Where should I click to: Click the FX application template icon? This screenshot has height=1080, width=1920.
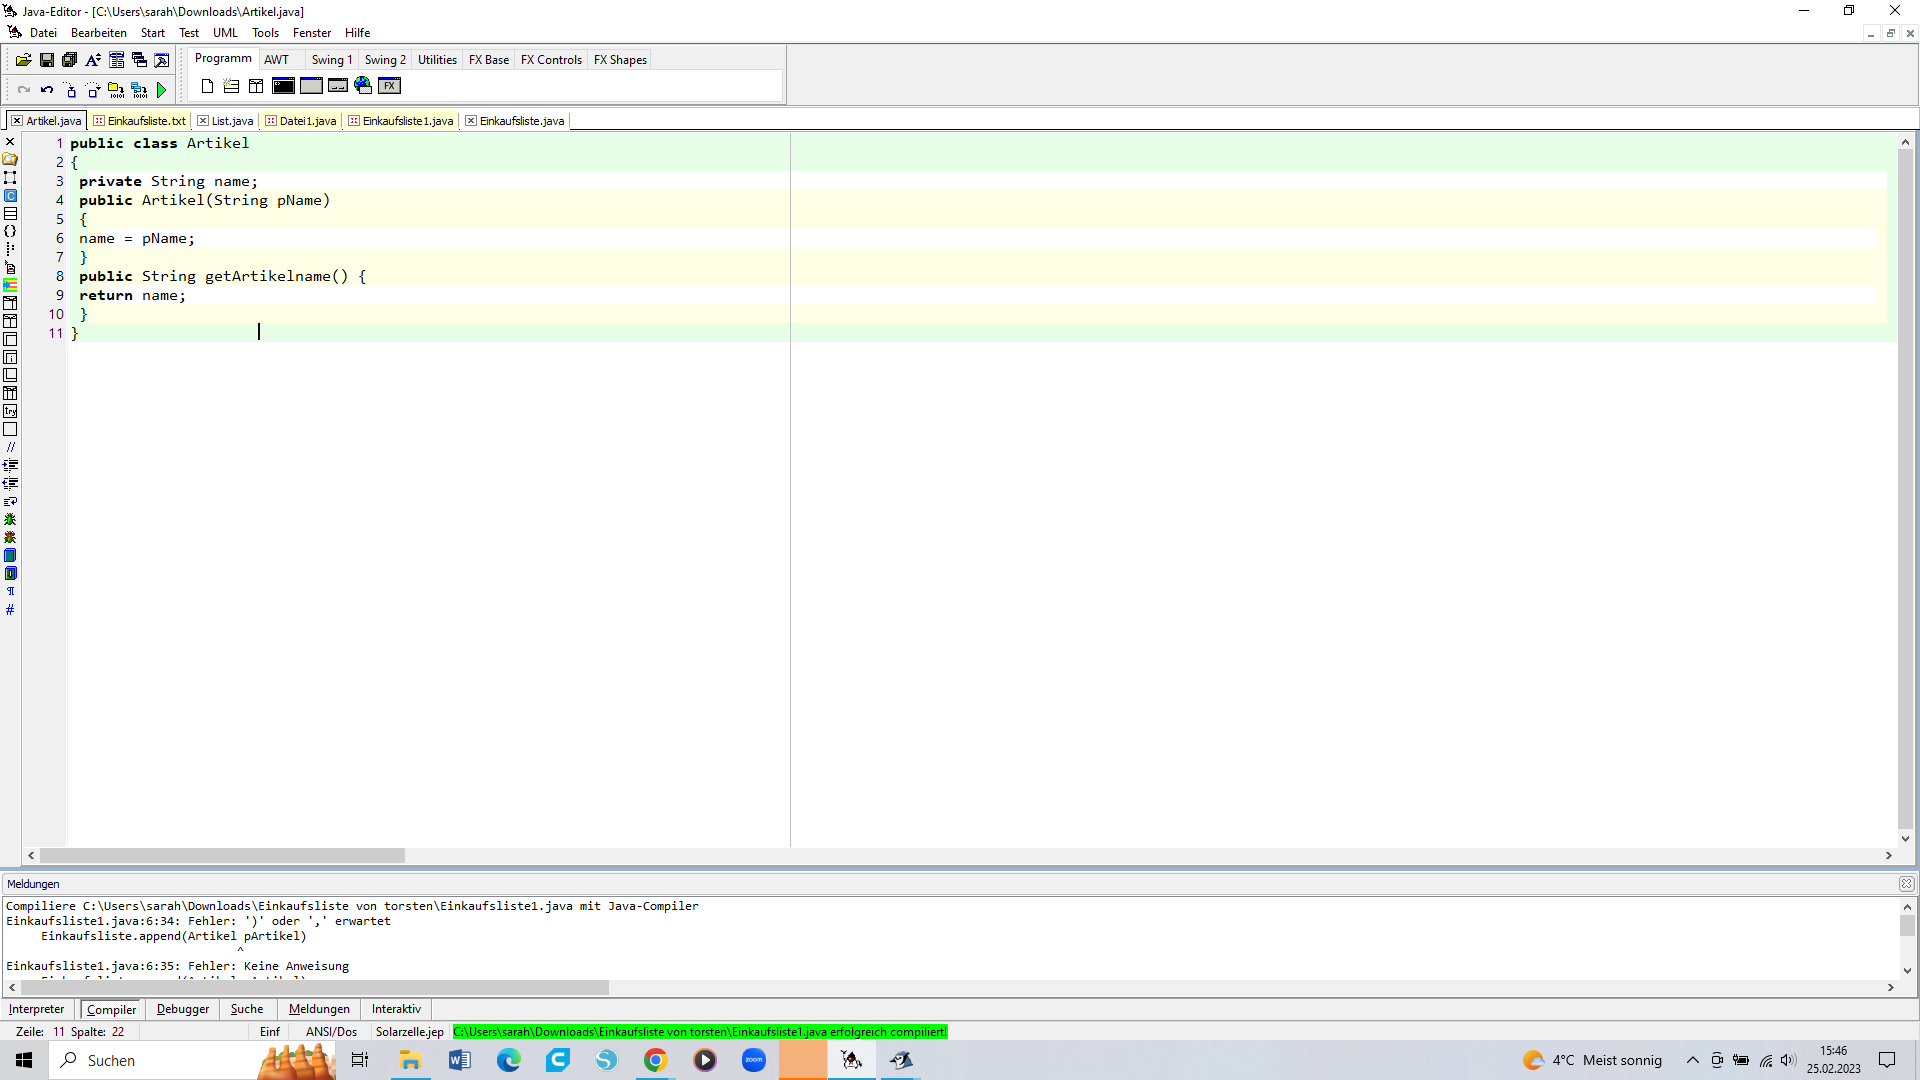tap(389, 86)
